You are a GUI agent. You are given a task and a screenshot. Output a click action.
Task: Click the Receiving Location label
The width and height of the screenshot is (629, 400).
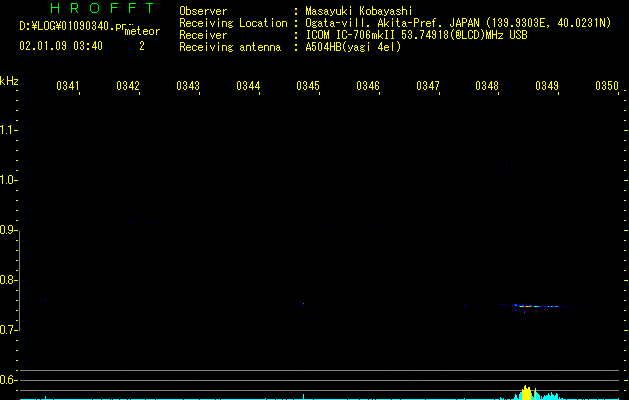[233, 23]
